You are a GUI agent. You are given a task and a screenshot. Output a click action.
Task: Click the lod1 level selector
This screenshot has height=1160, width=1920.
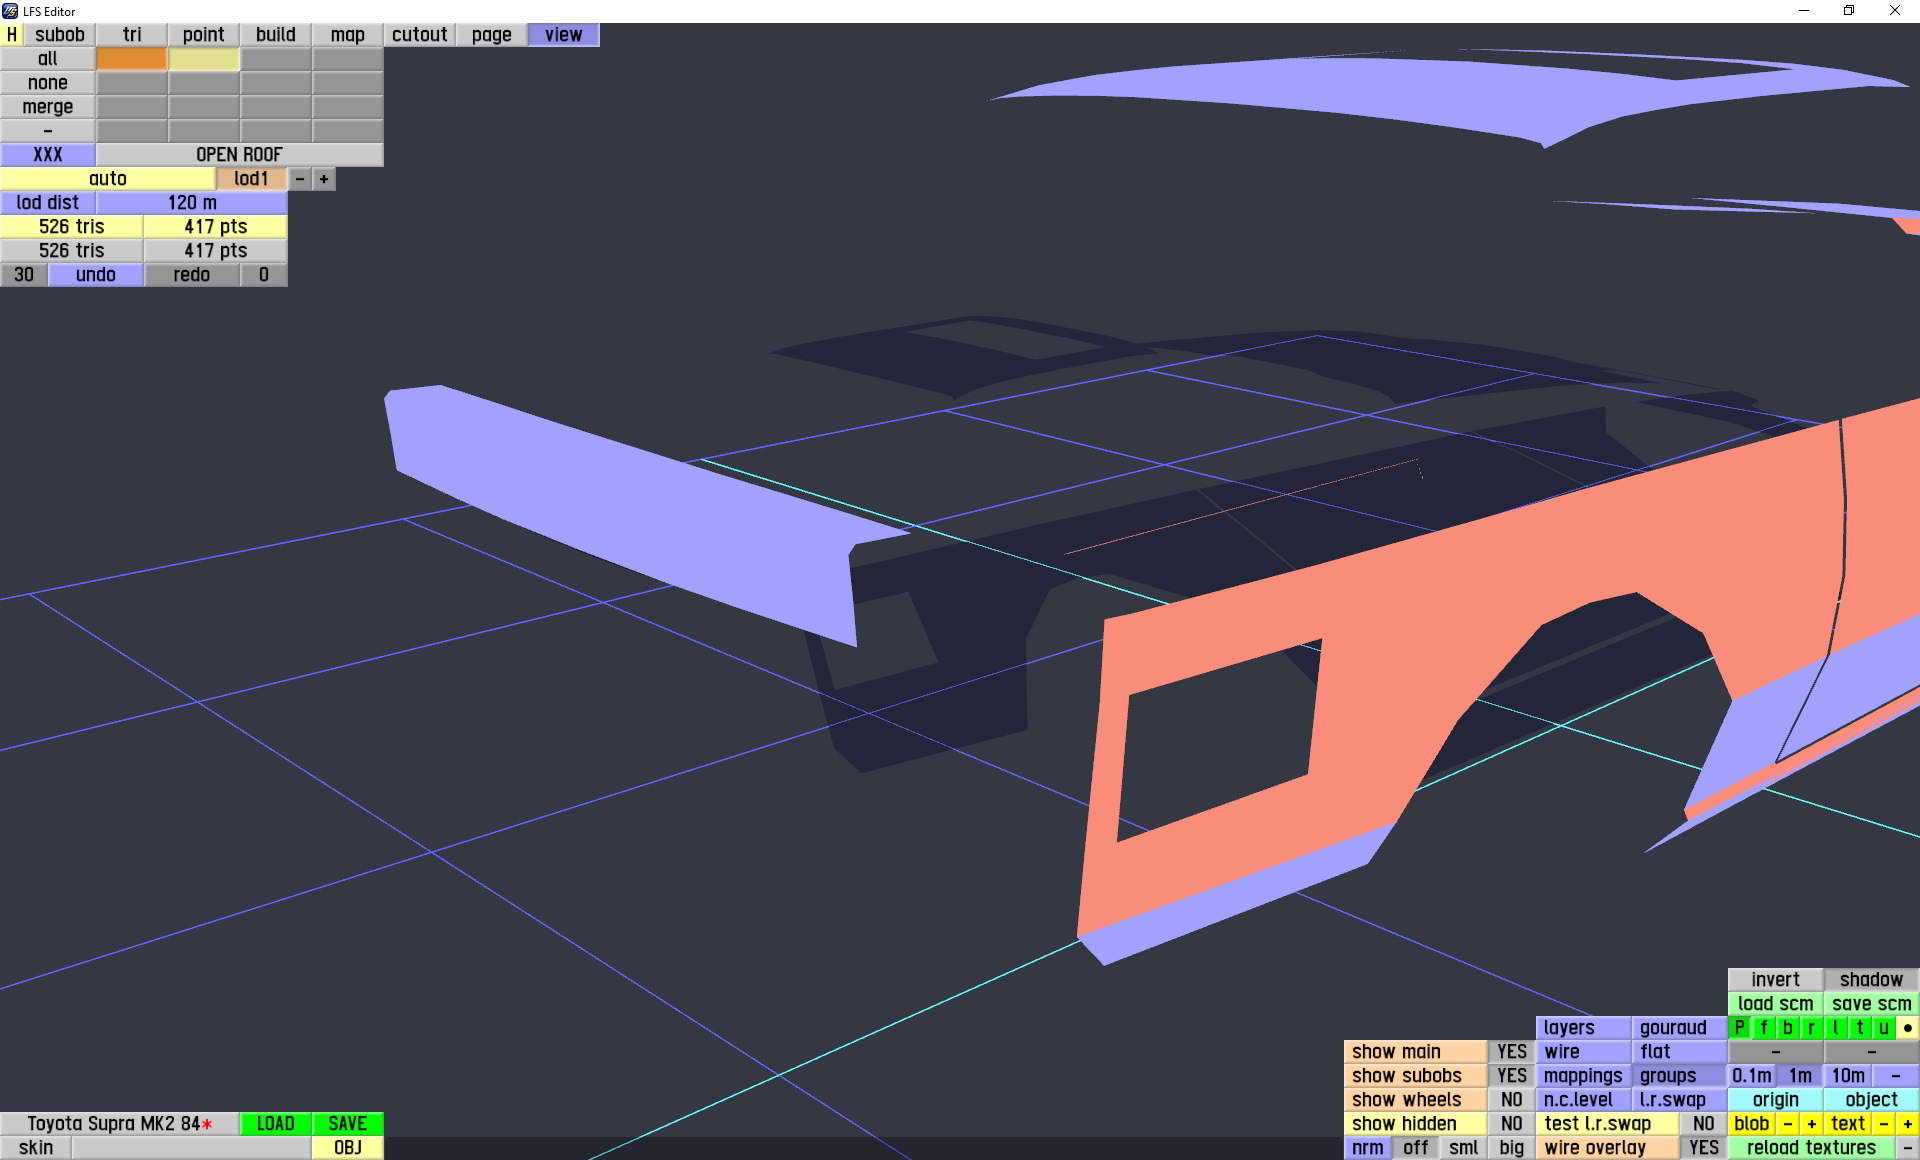click(251, 179)
